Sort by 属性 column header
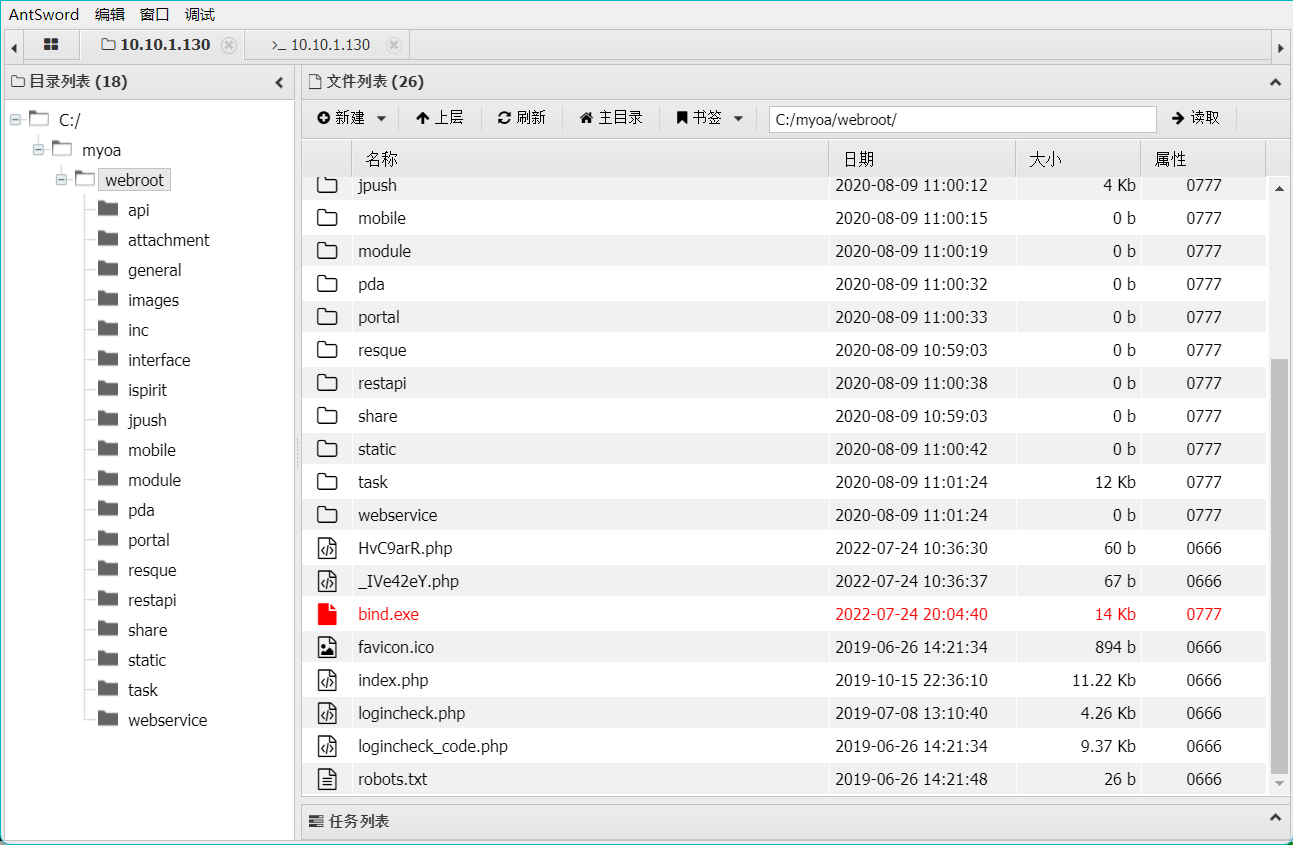Viewport: 1293px width, 845px height. 1203,159
